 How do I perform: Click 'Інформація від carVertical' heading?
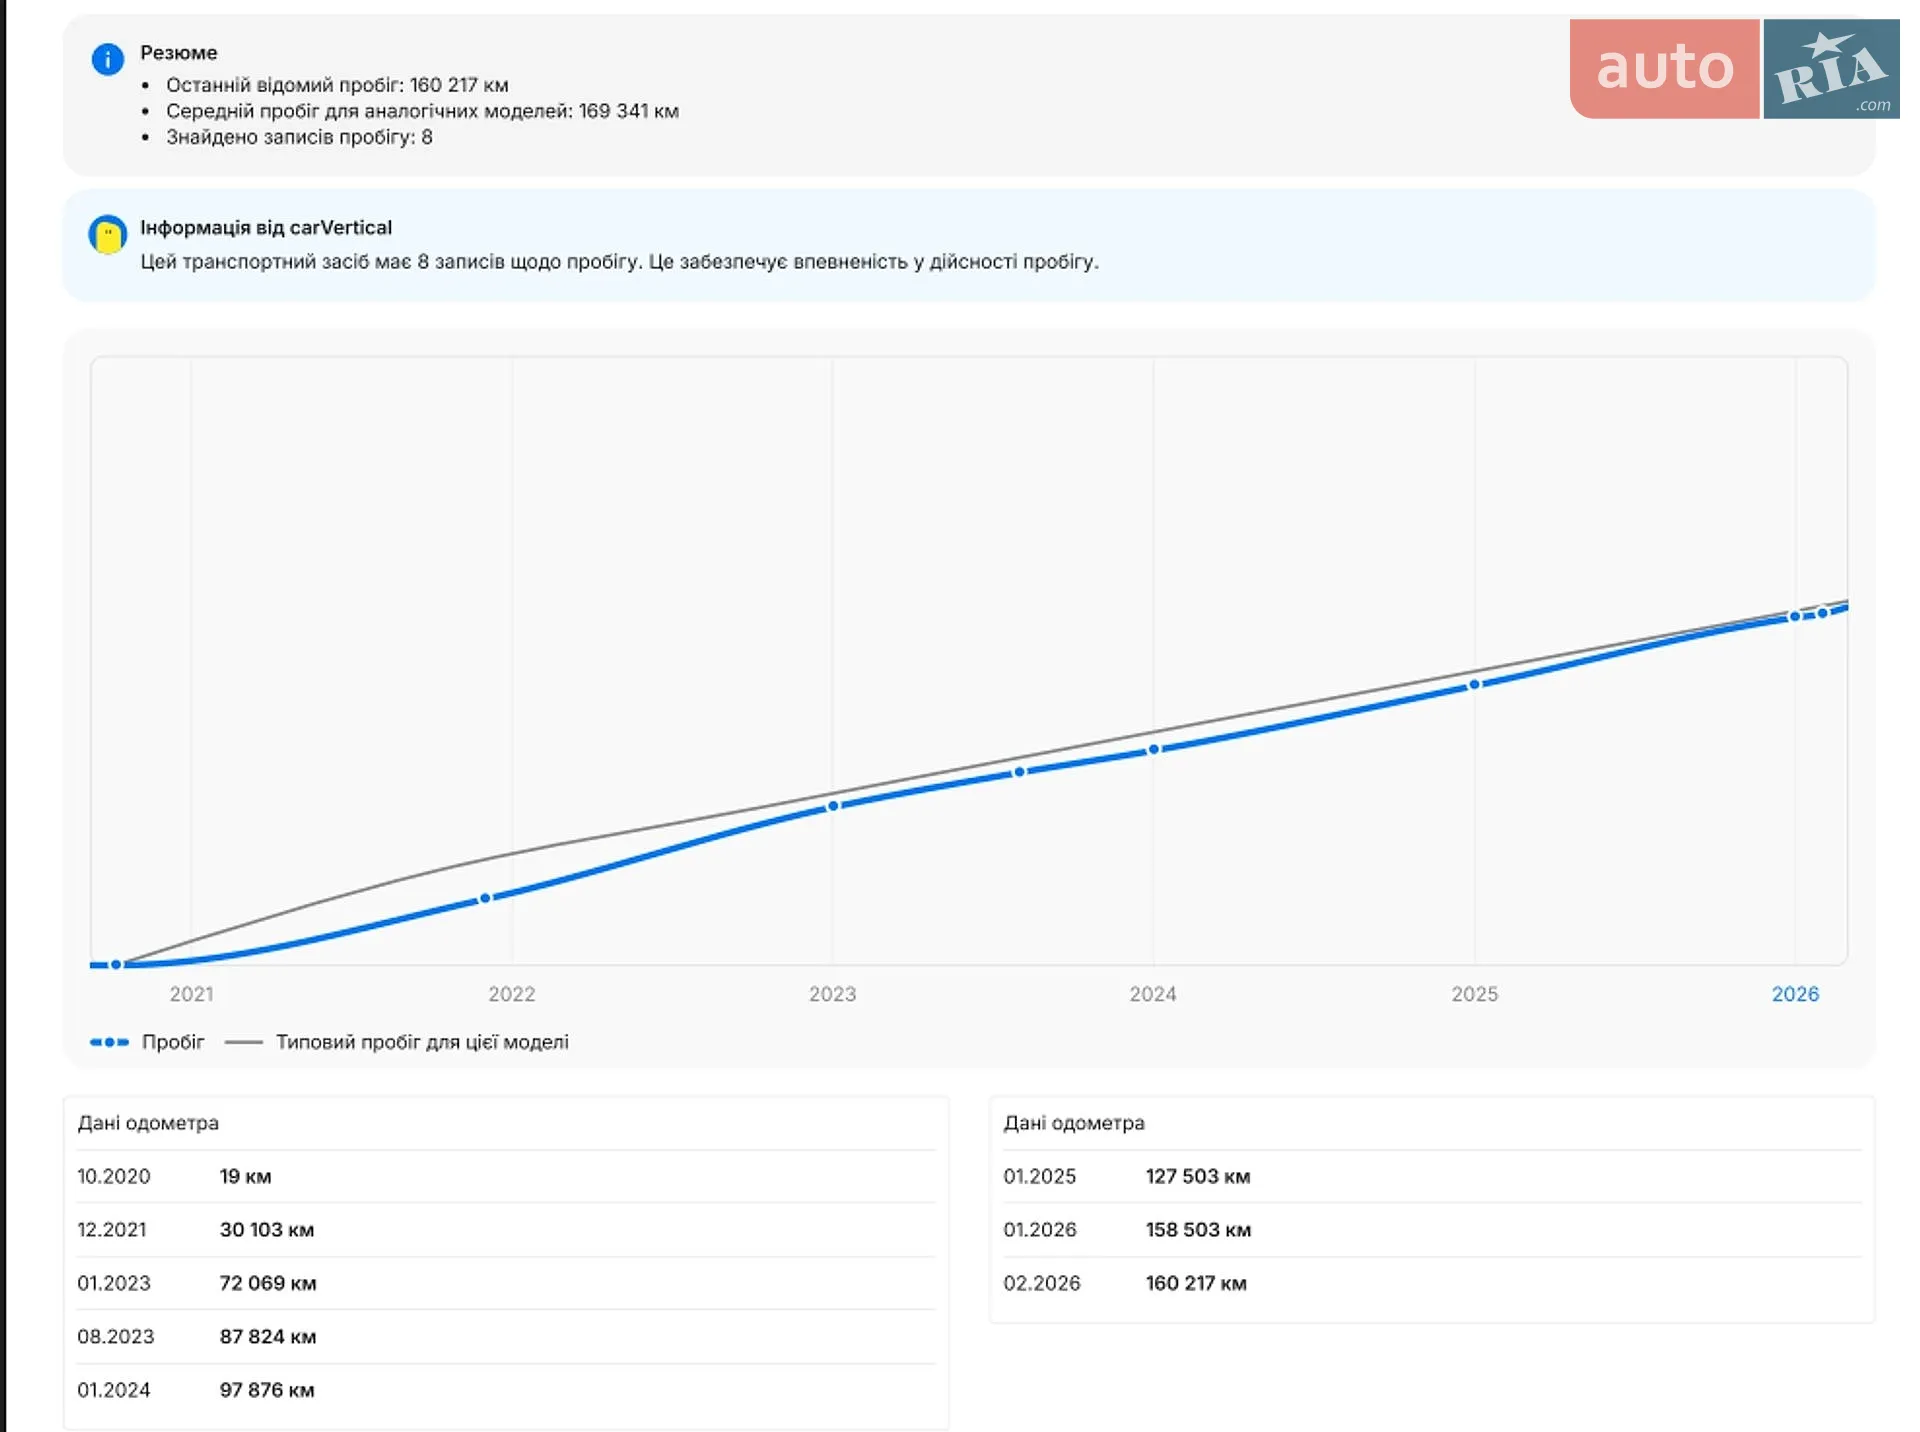click(266, 228)
